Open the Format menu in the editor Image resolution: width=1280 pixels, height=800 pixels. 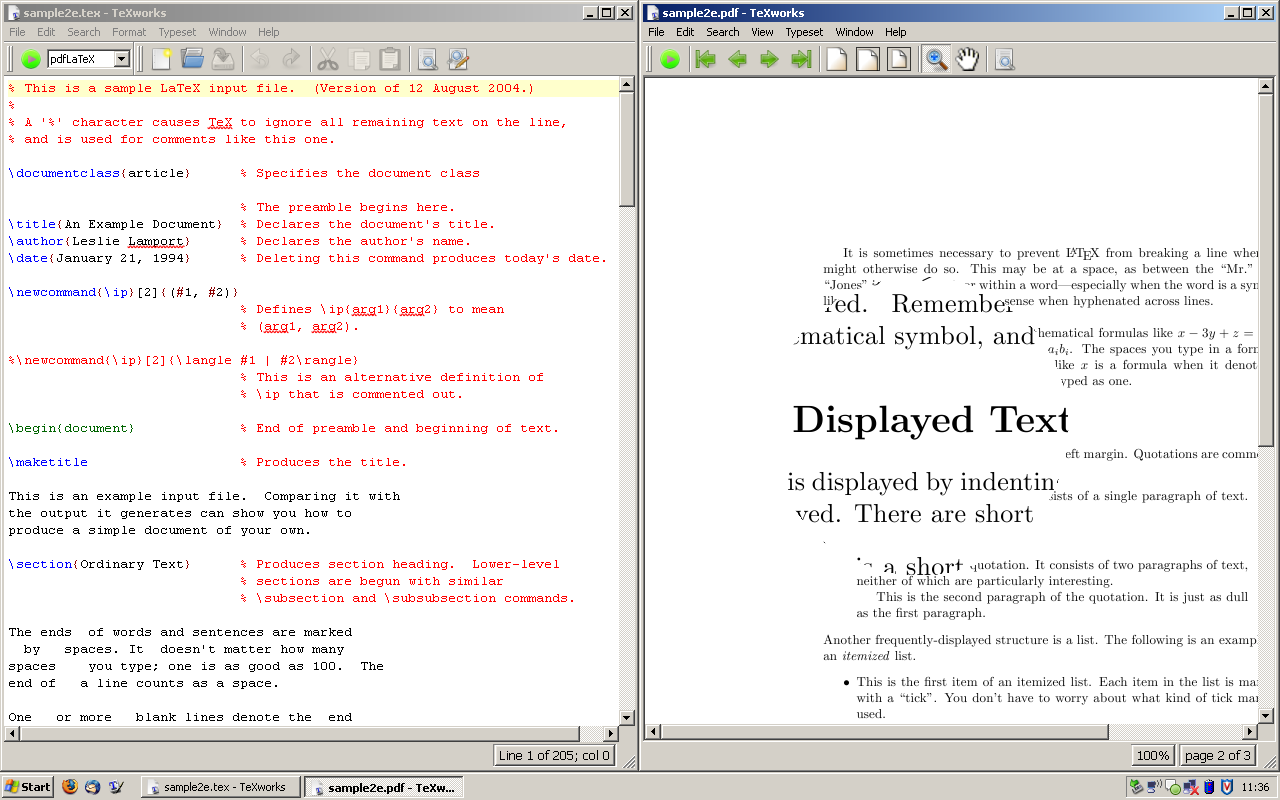129,32
